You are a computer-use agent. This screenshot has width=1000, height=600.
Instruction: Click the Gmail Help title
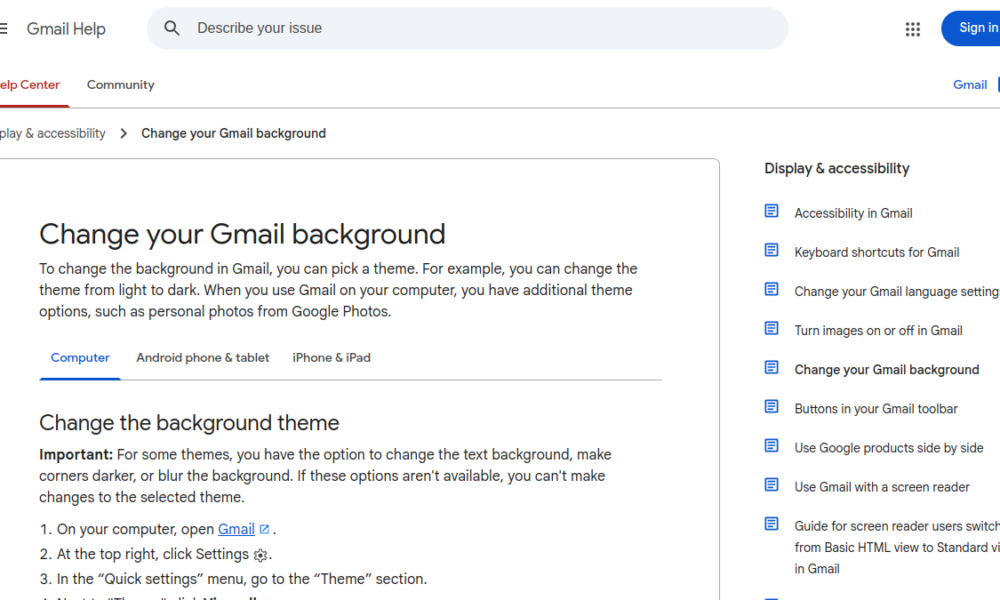coord(66,29)
